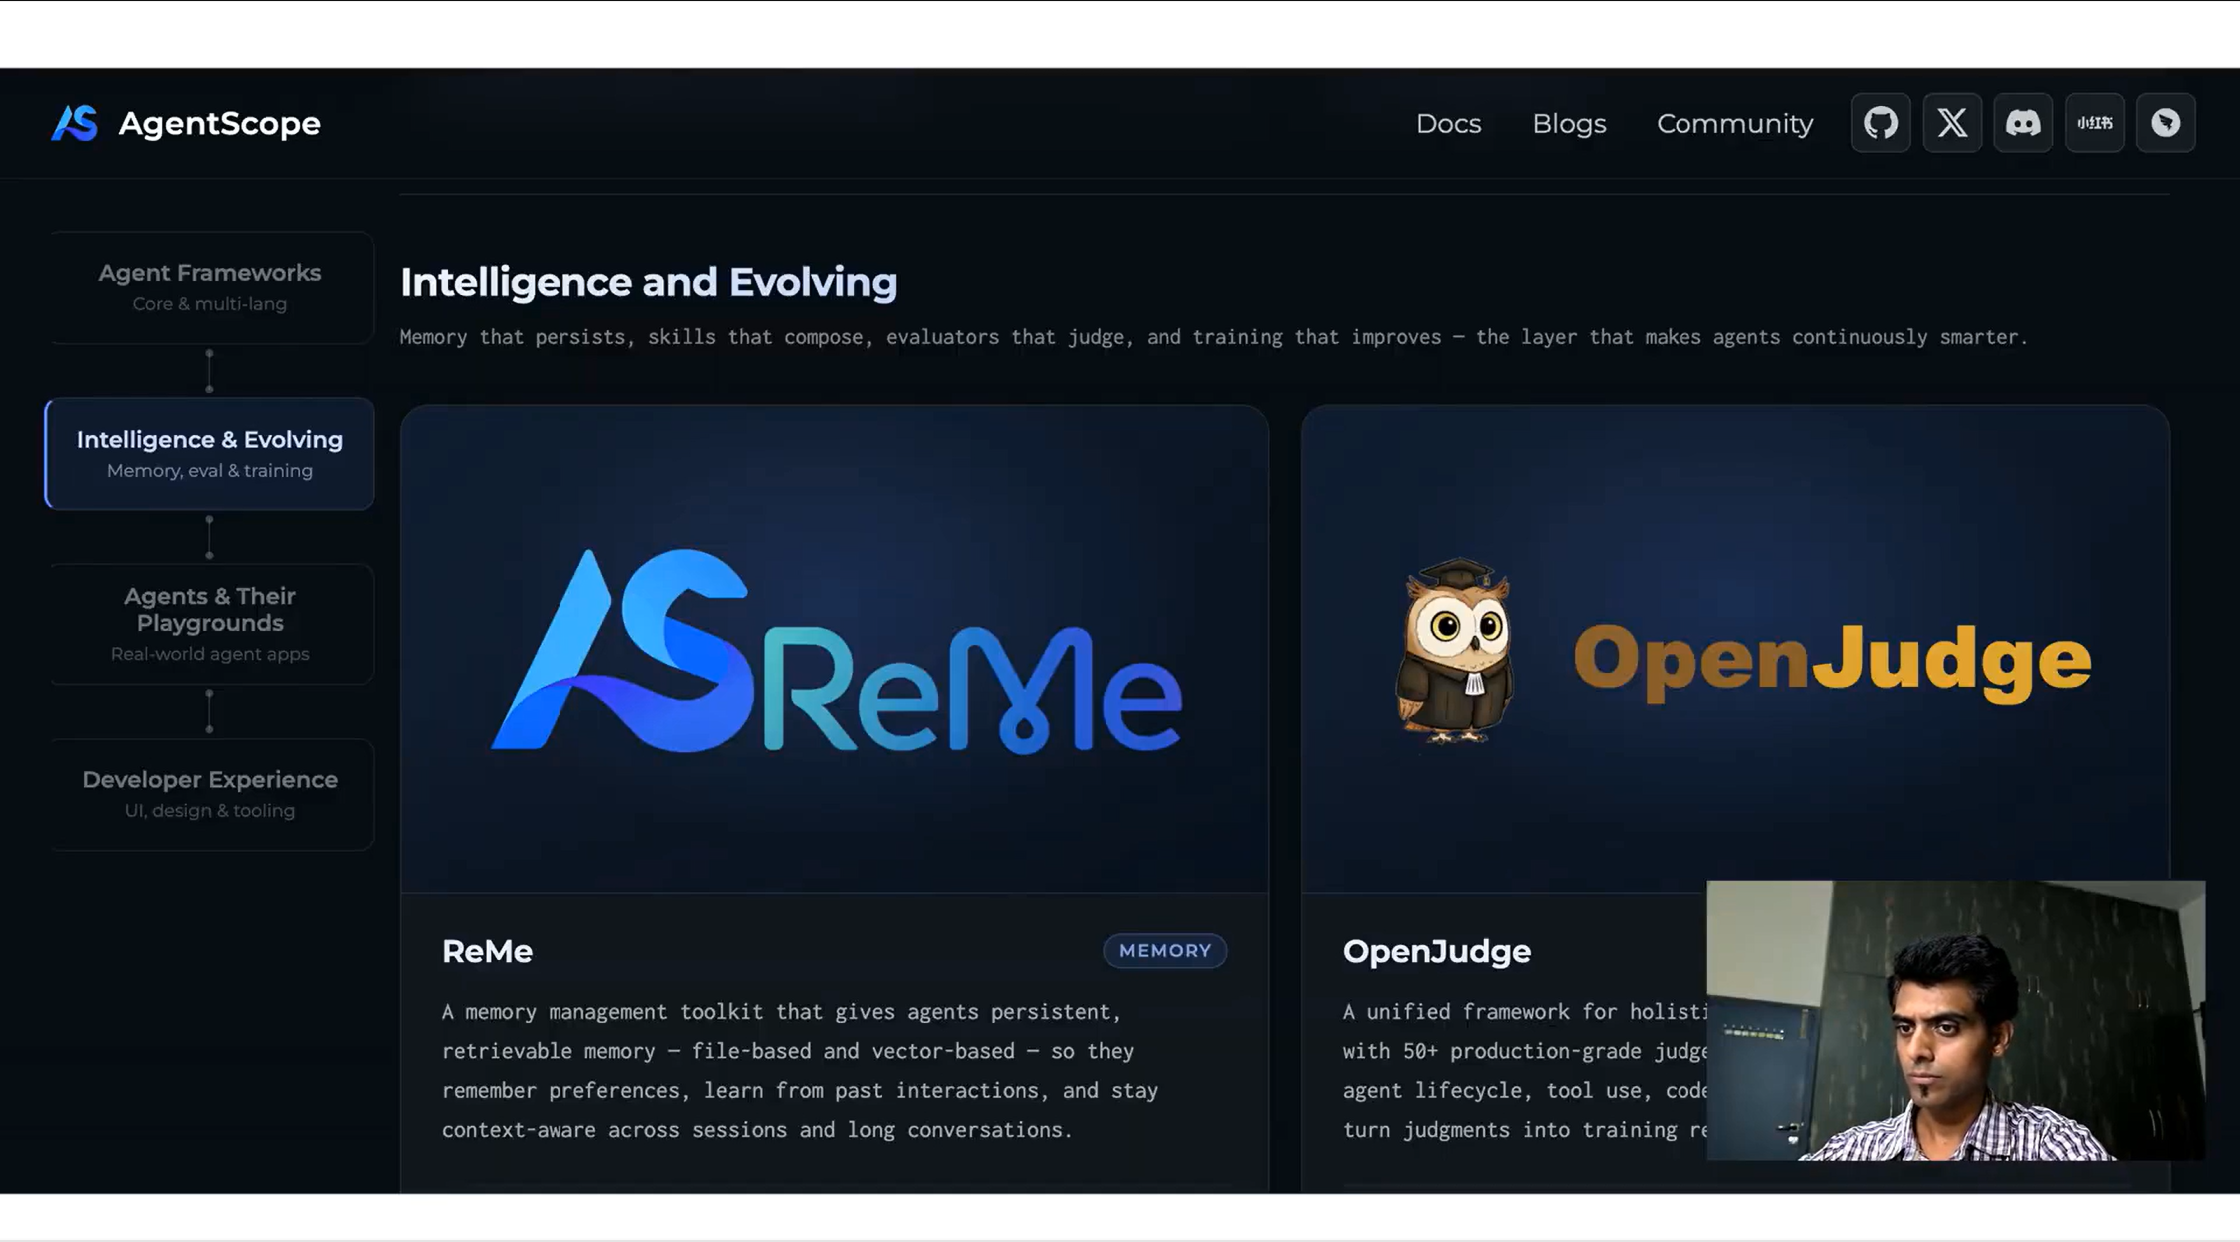Click the OpenJudge card title
This screenshot has width=2240, height=1242.
(1437, 951)
